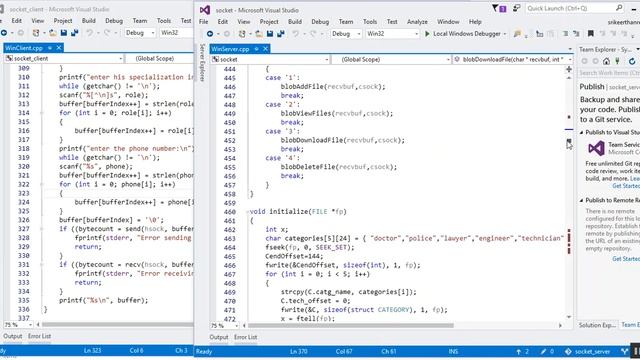Click the branch icon in the status bar
Screen dimensions: 640x360
(x=624, y=351)
